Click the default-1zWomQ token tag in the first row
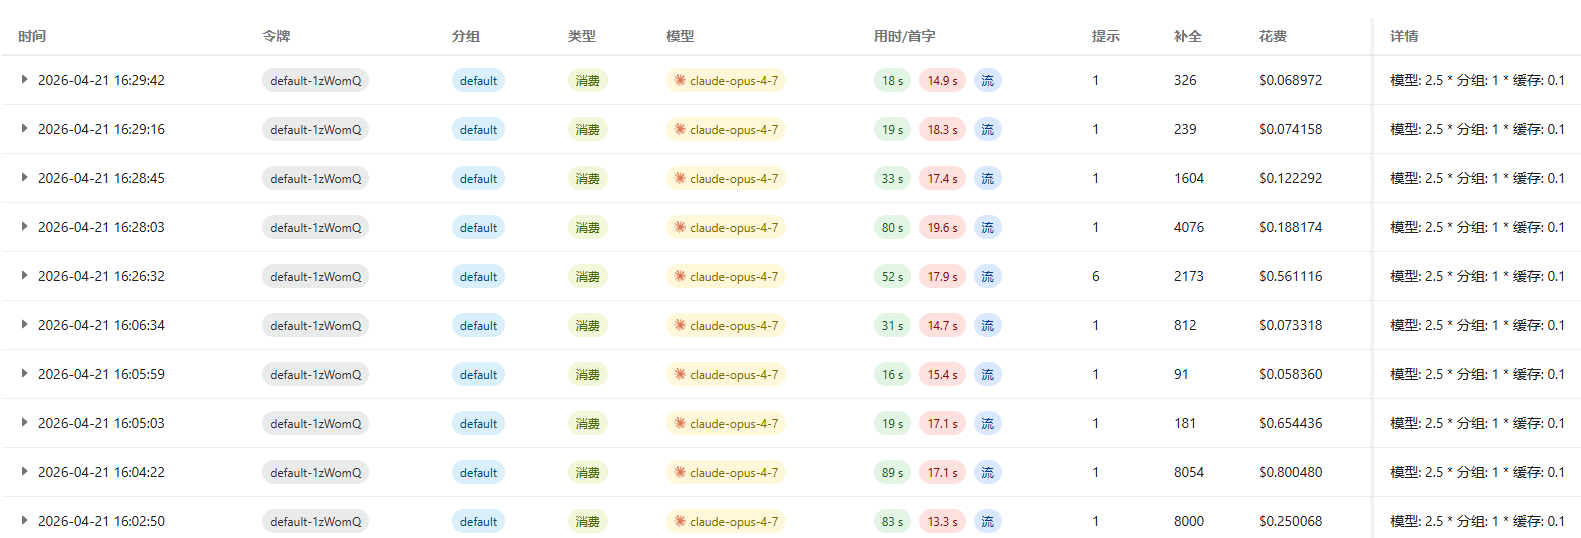The height and width of the screenshot is (538, 1581). pyautogui.click(x=315, y=80)
